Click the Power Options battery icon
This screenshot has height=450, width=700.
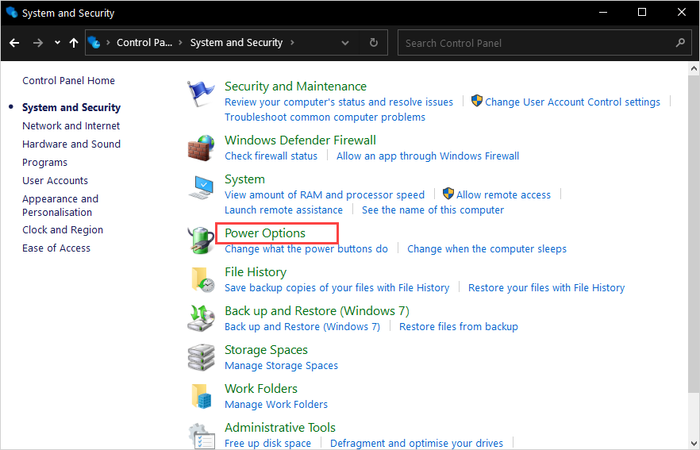(x=201, y=240)
